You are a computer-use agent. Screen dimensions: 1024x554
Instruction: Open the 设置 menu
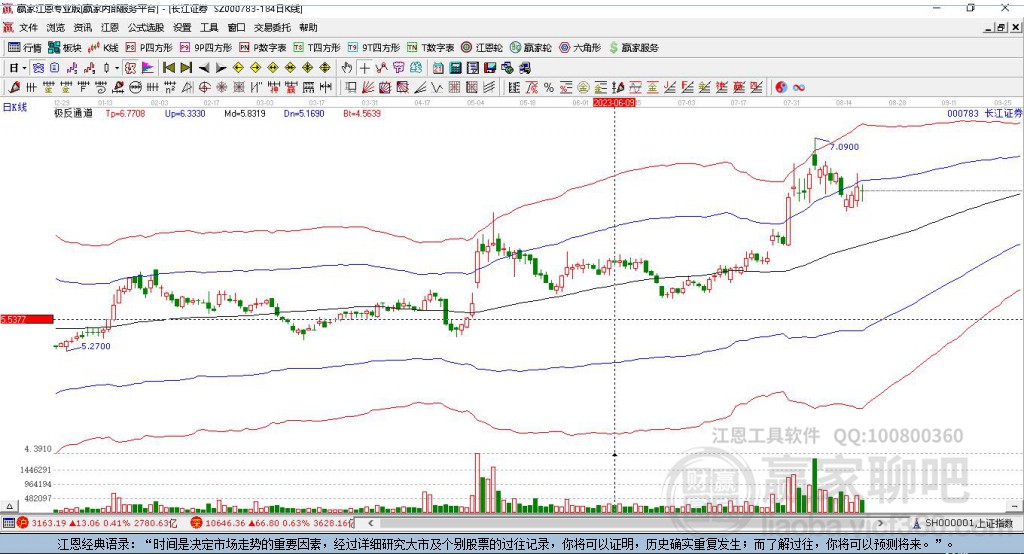pyautogui.click(x=182, y=27)
